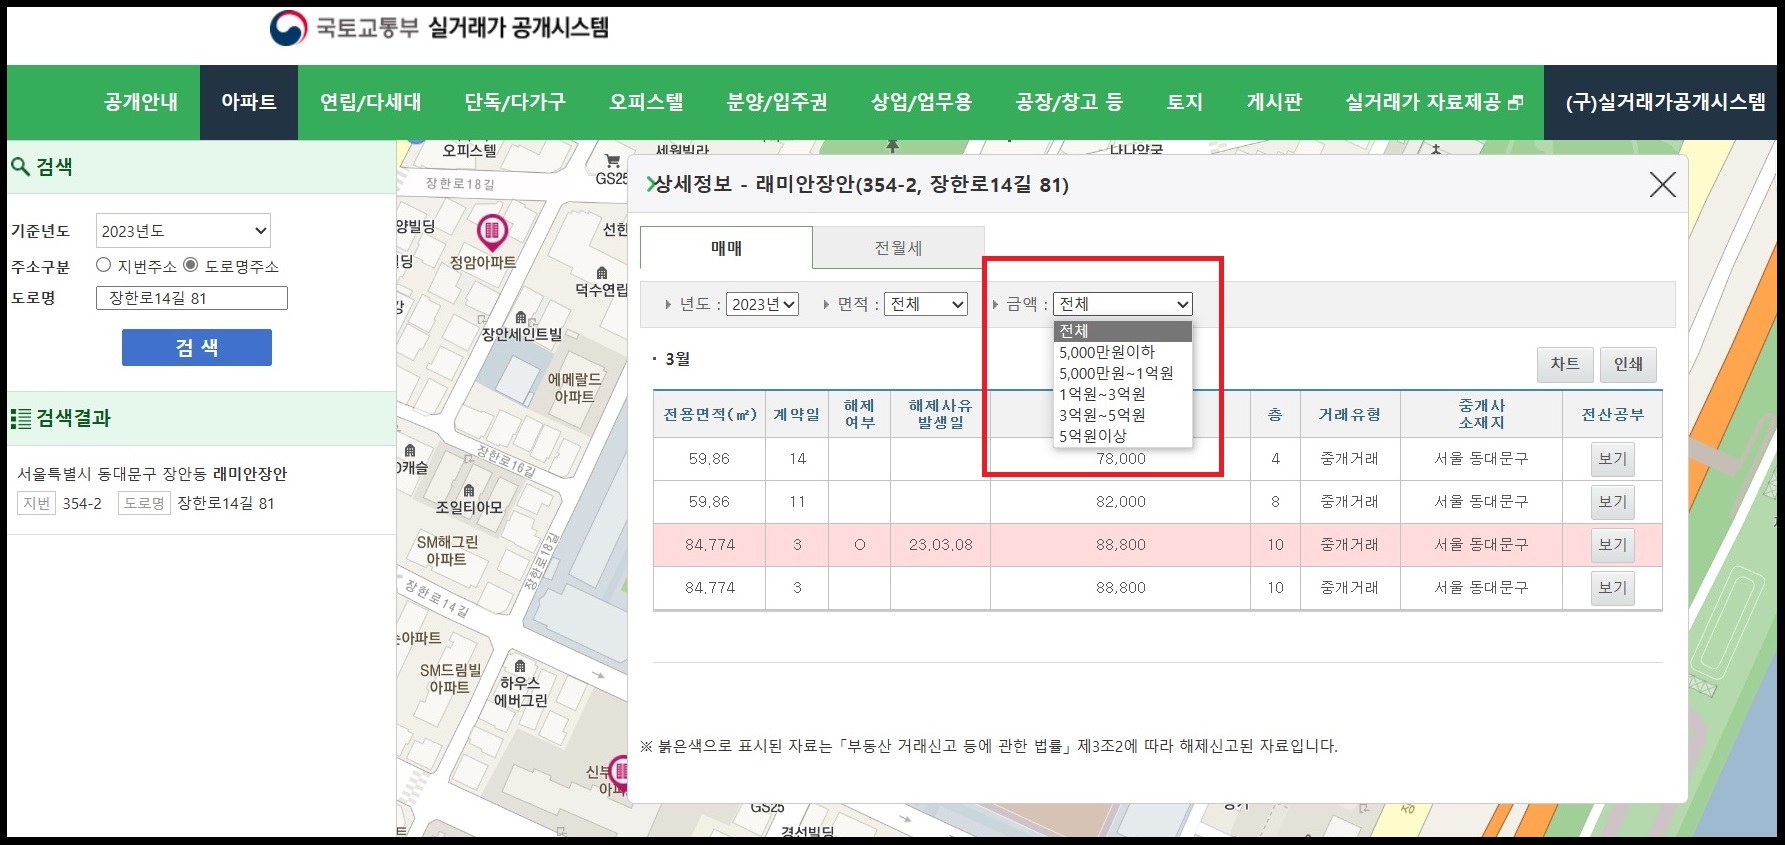Screen dimensions: 1785x845
Task: Click the shopping cart icon near GS25
Action: [612, 161]
